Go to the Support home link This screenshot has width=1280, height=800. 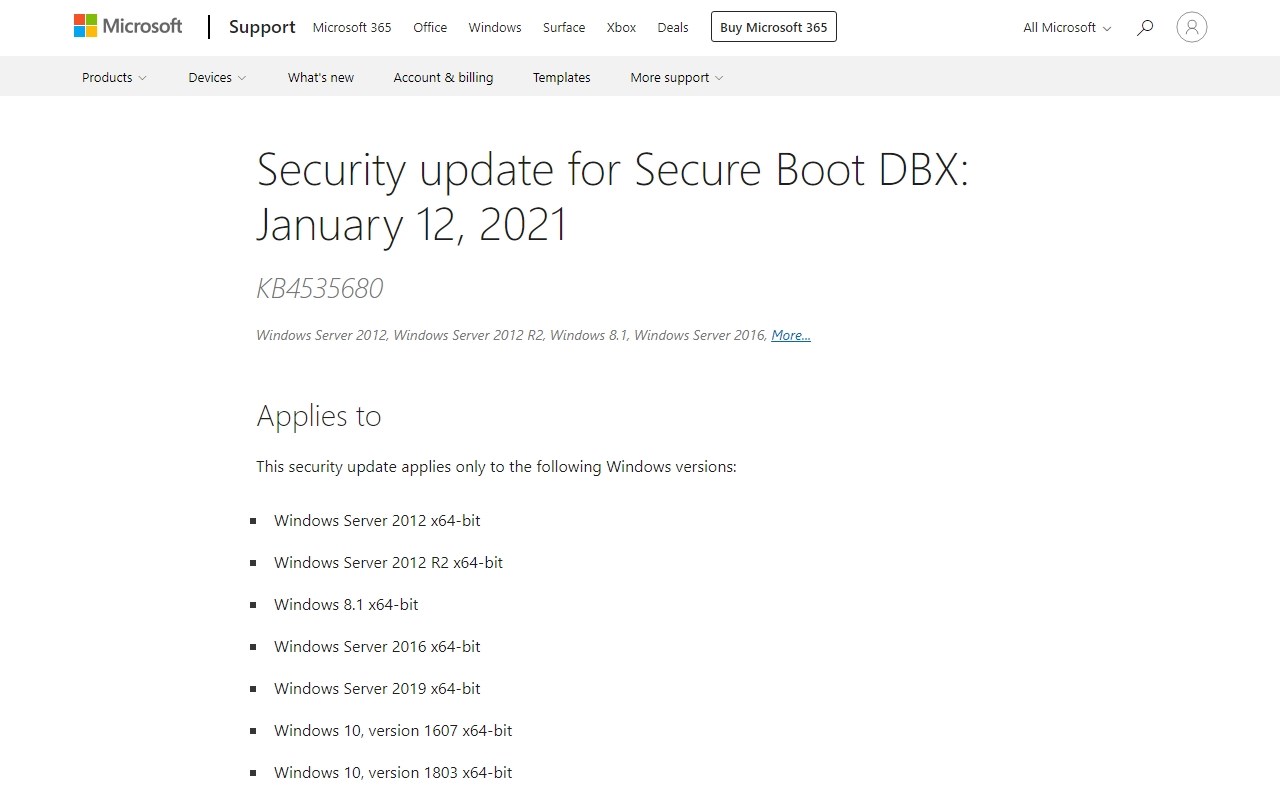[x=262, y=27]
